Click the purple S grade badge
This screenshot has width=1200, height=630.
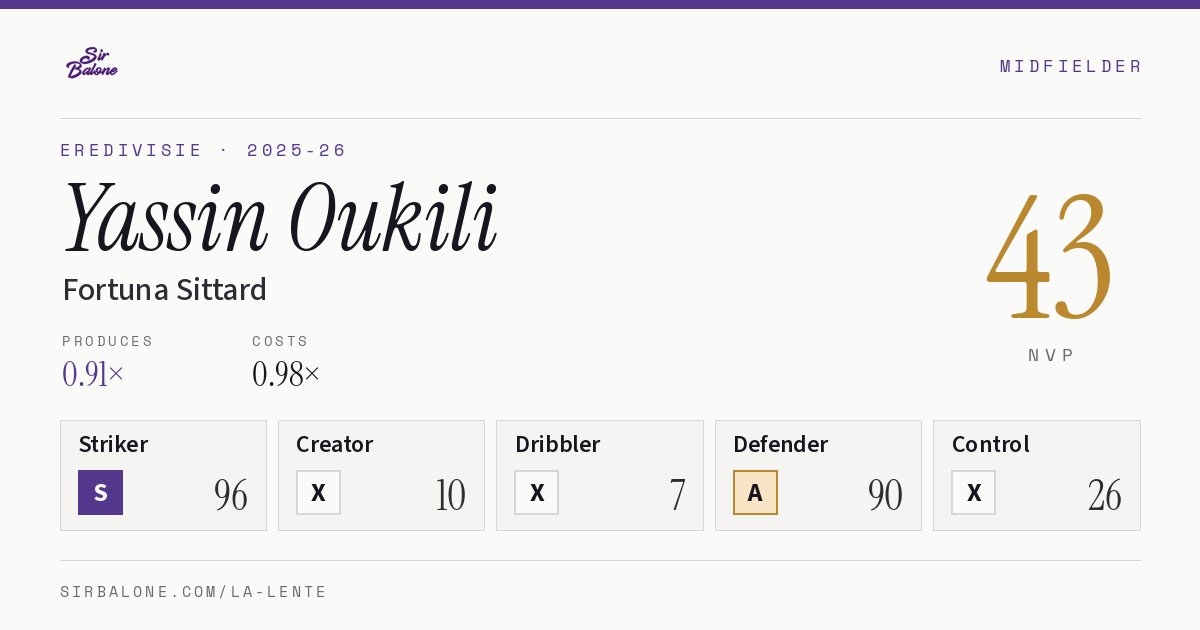tap(100, 492)
